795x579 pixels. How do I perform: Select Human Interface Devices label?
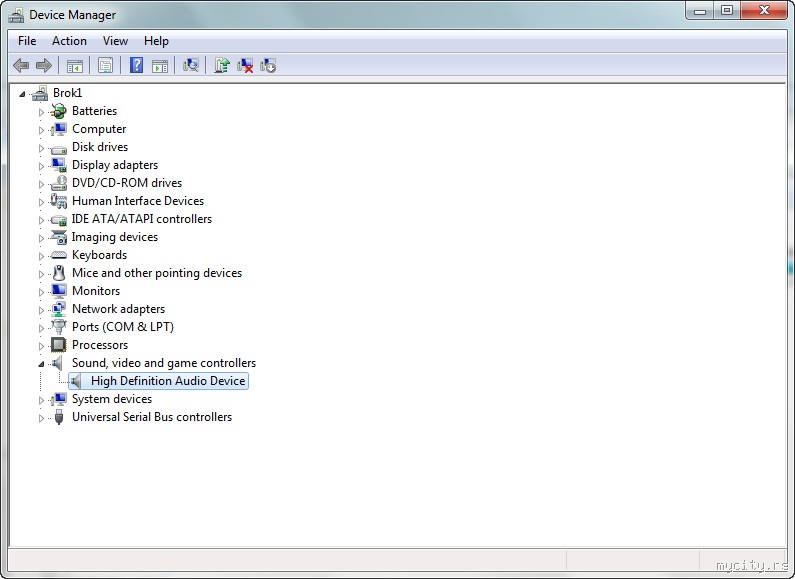tap(138, 201)
